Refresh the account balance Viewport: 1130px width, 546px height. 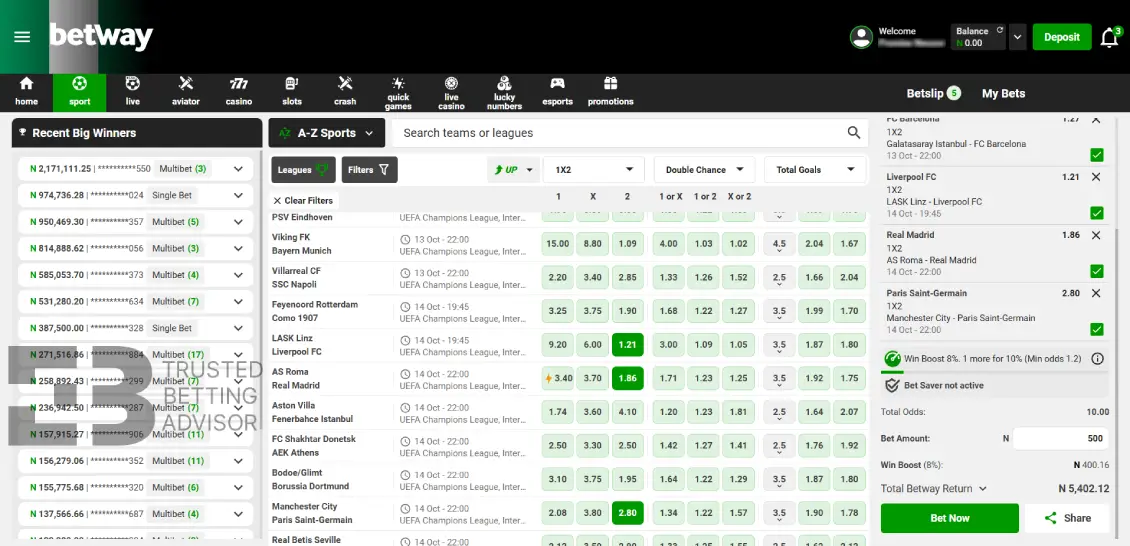pos(1000,30)
